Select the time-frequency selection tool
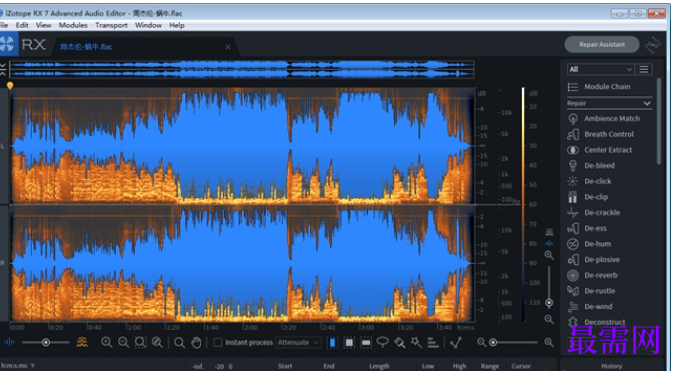Image resolution: width=679 pixels, height=371 pixels. 349,342
